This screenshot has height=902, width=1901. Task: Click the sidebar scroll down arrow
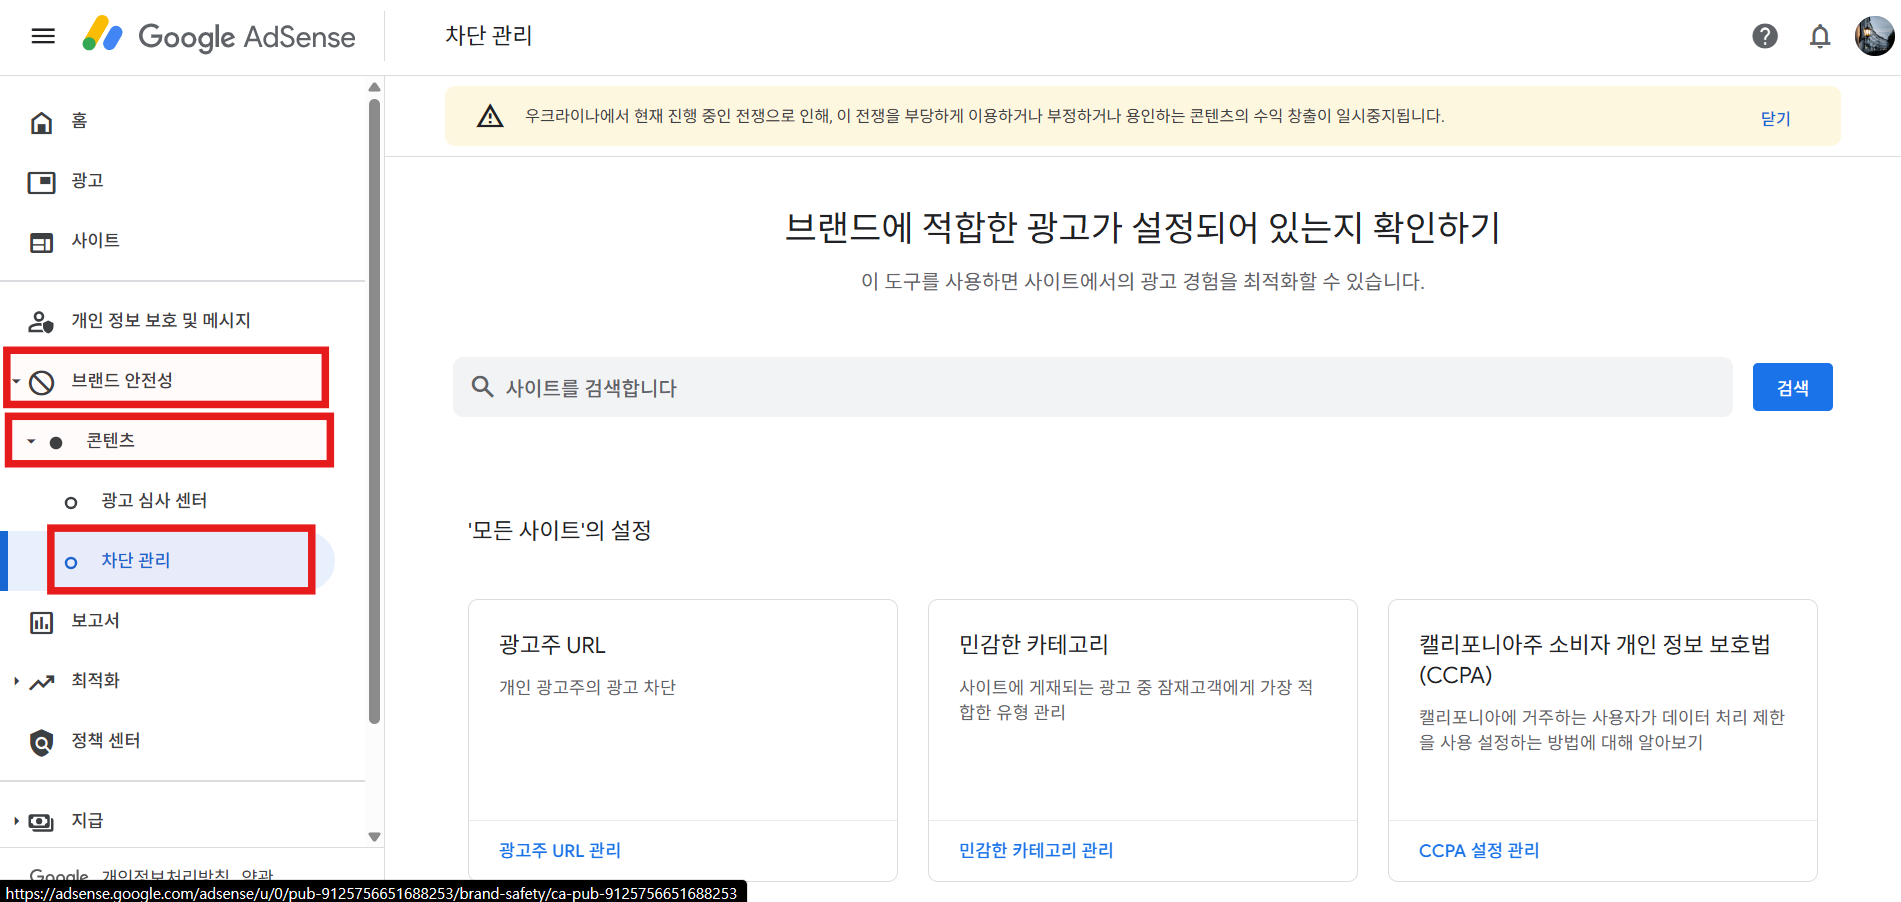tap(374, 837)
